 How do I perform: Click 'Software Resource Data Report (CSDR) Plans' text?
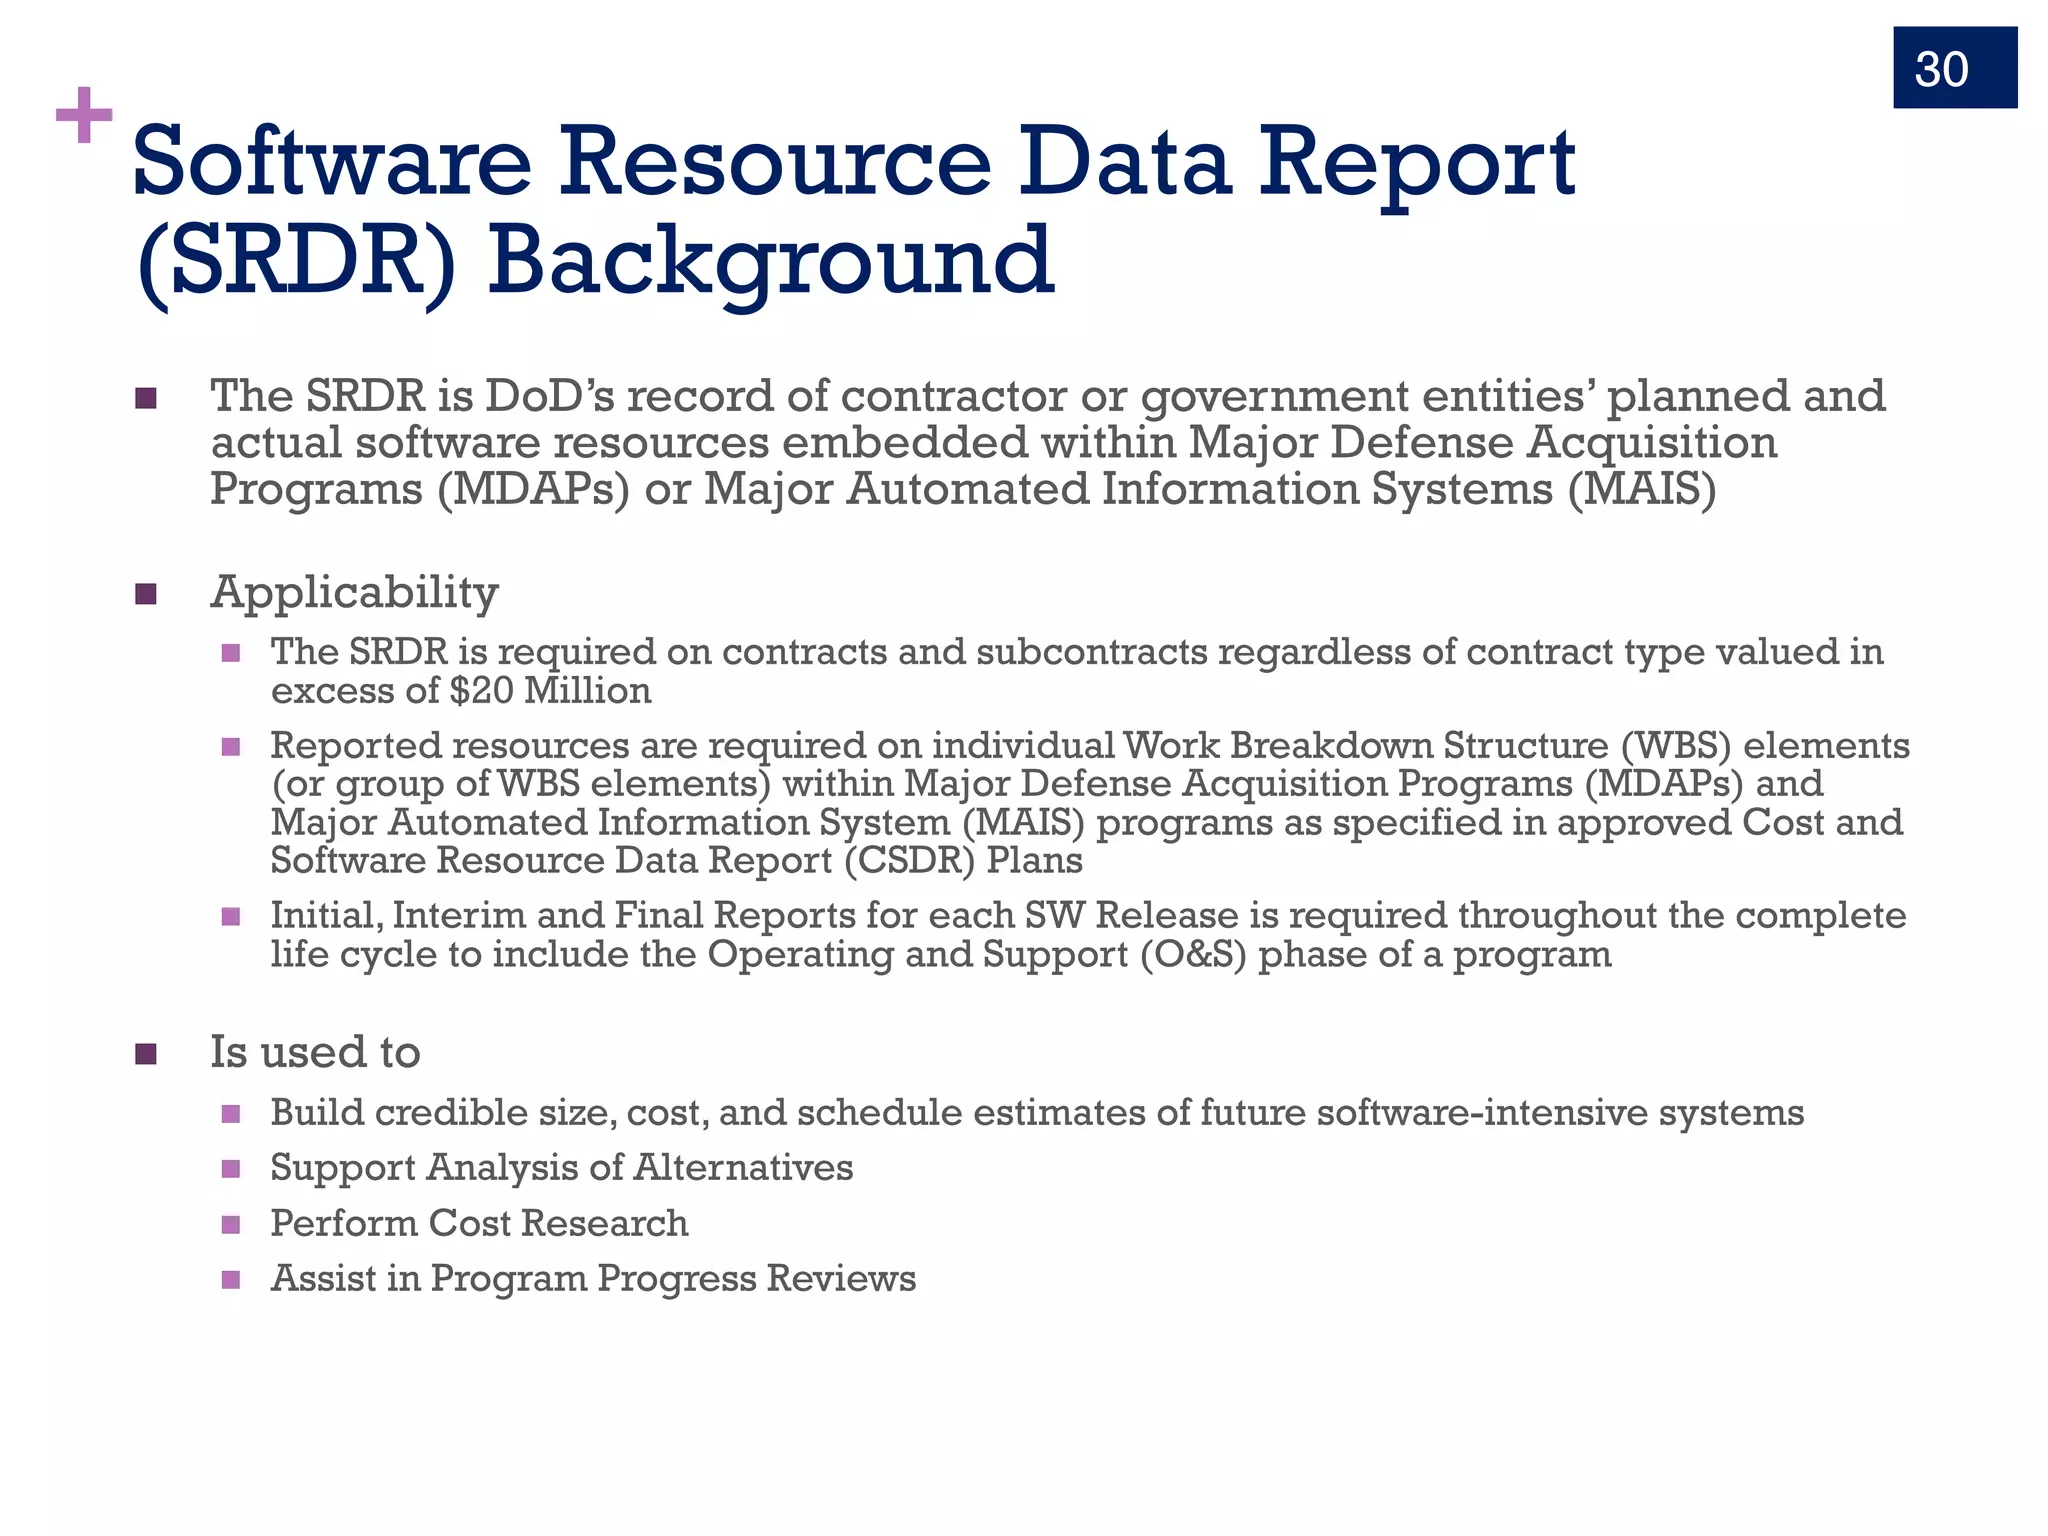(677, 861)
